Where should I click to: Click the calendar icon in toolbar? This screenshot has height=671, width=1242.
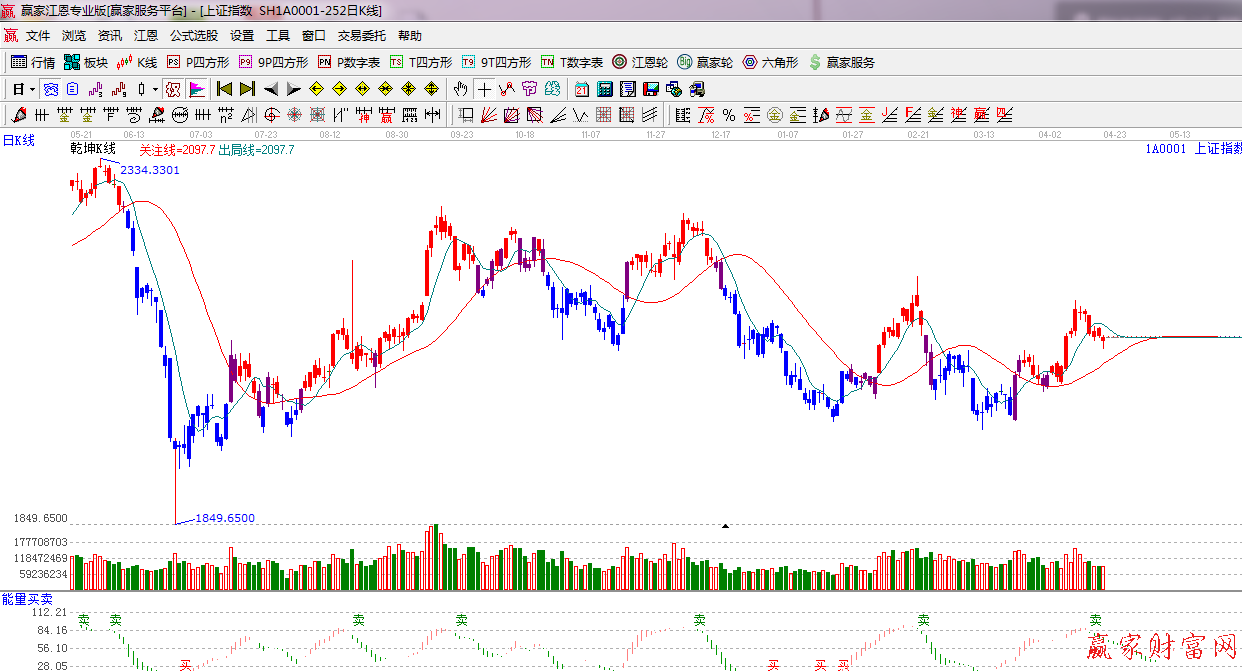[x=580, y=89]
